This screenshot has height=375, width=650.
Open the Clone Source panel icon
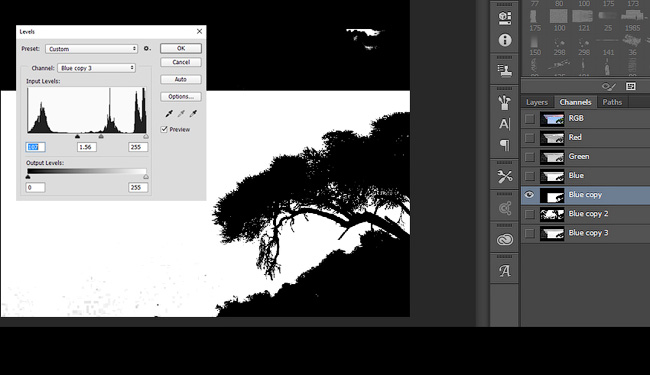(x=504, y=71)
